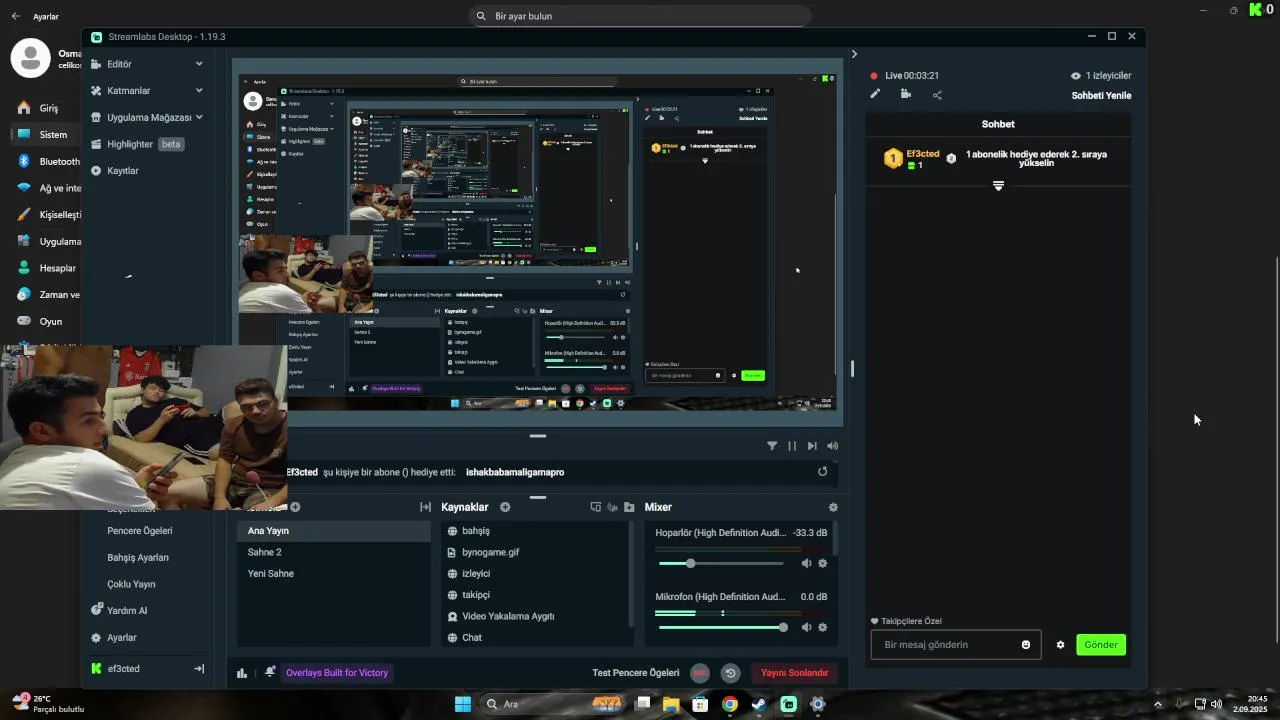Expand the Editör menu
1280x720 pixels.
click(147, 64)
